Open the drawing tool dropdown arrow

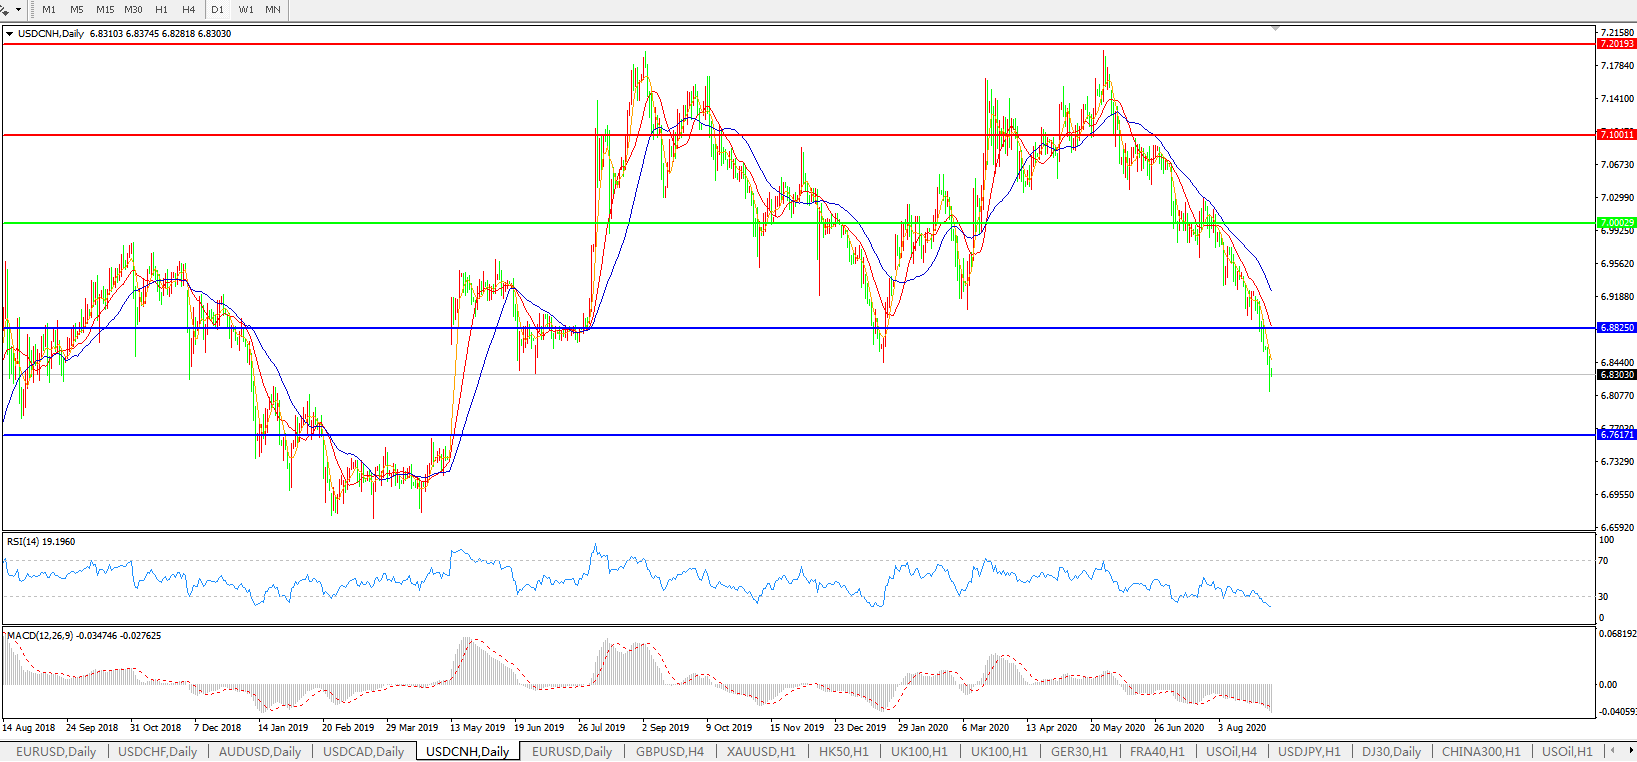[x=18, y=10]
